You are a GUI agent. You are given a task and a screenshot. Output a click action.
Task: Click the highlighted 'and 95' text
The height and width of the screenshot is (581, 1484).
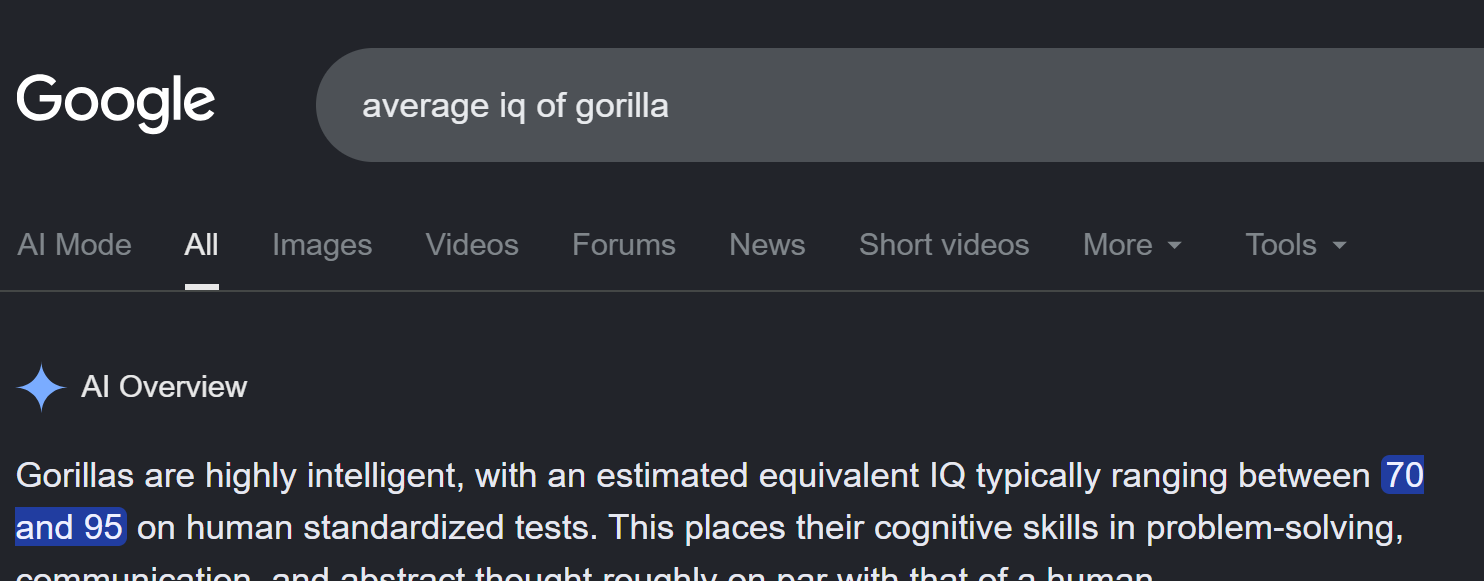(x=70, y=527)
